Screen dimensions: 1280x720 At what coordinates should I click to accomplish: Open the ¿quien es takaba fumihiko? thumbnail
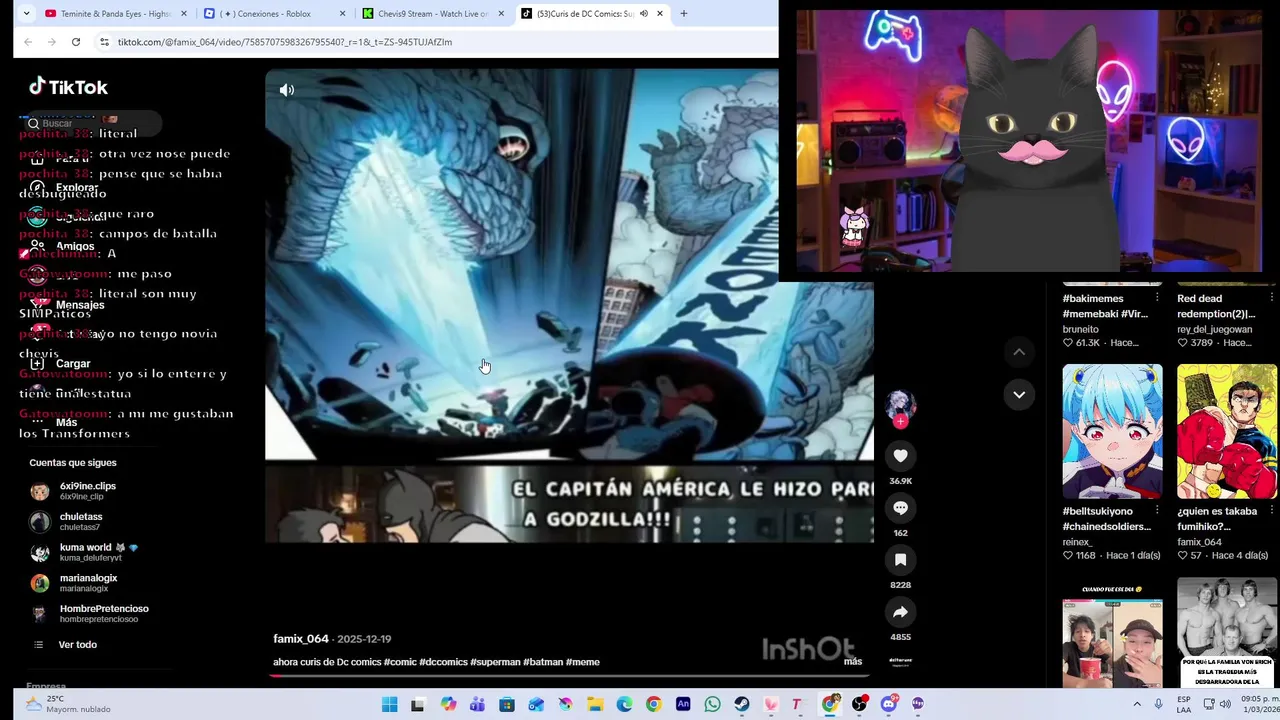[1227, 431]
